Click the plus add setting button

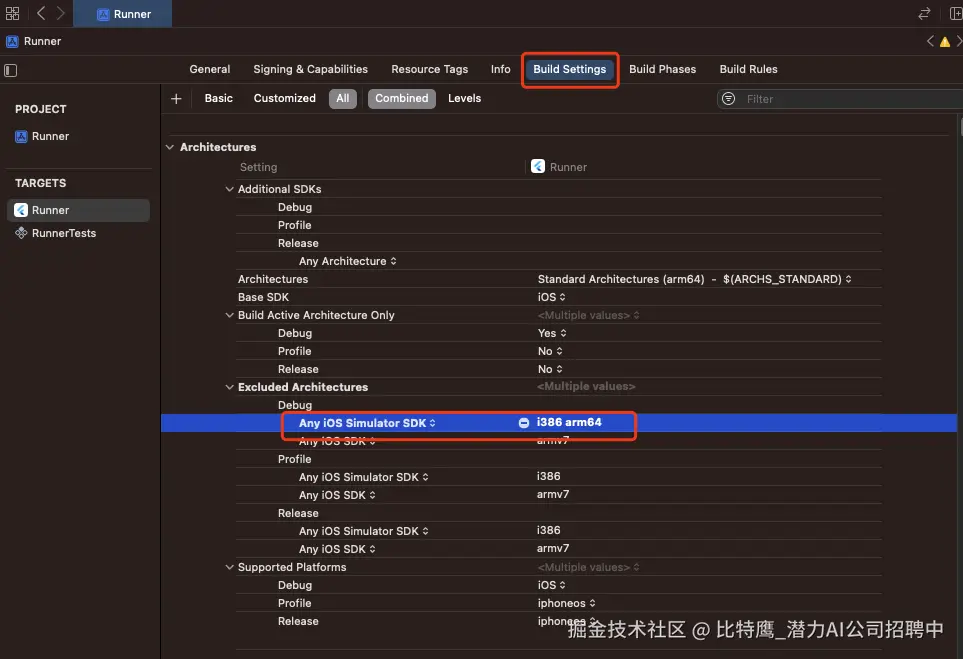(x=176, y=99)
